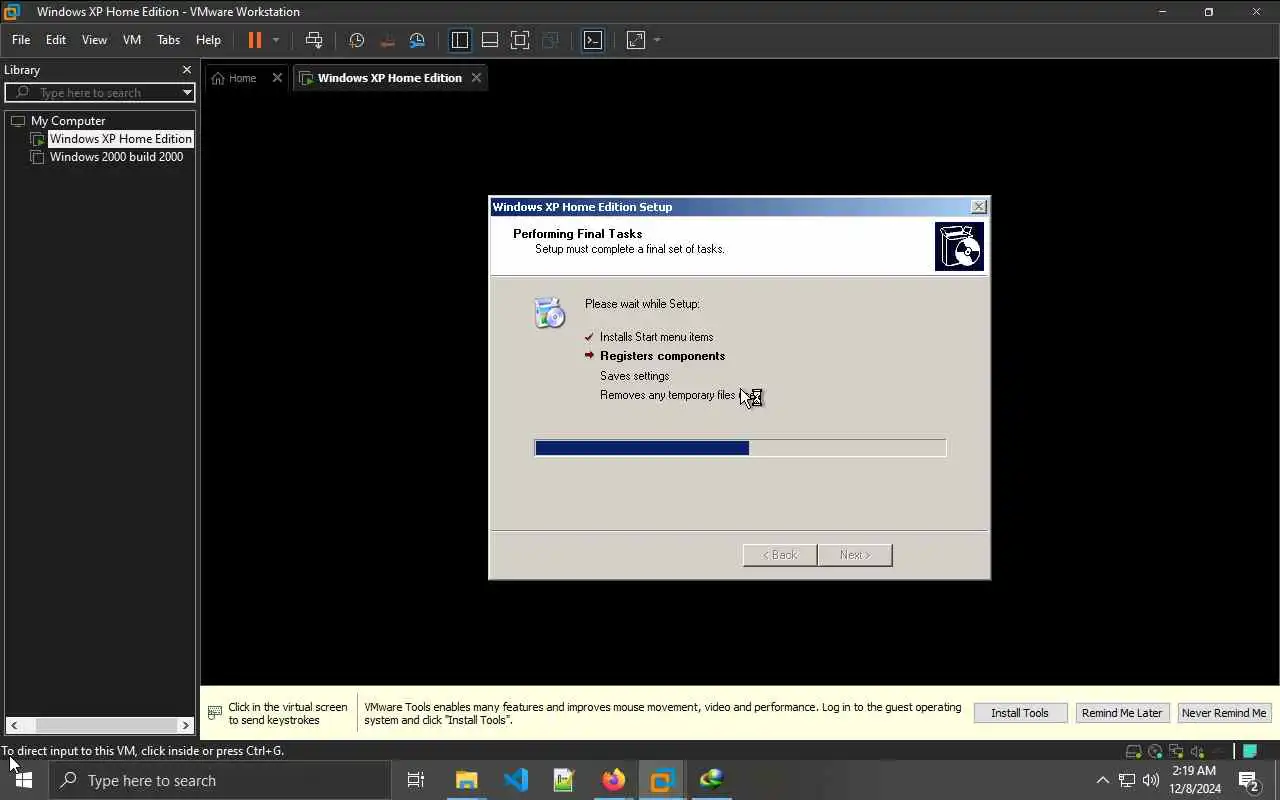Click the network adapter status icon
Screen dimensions: 1280x800
[1176, 751]
